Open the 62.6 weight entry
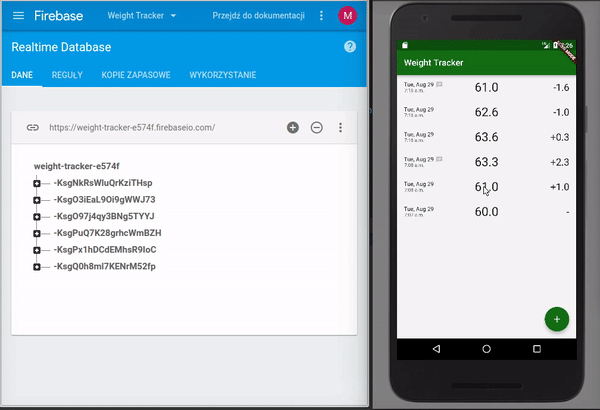This screenshot has width=600, height=410. coord(486,112)
